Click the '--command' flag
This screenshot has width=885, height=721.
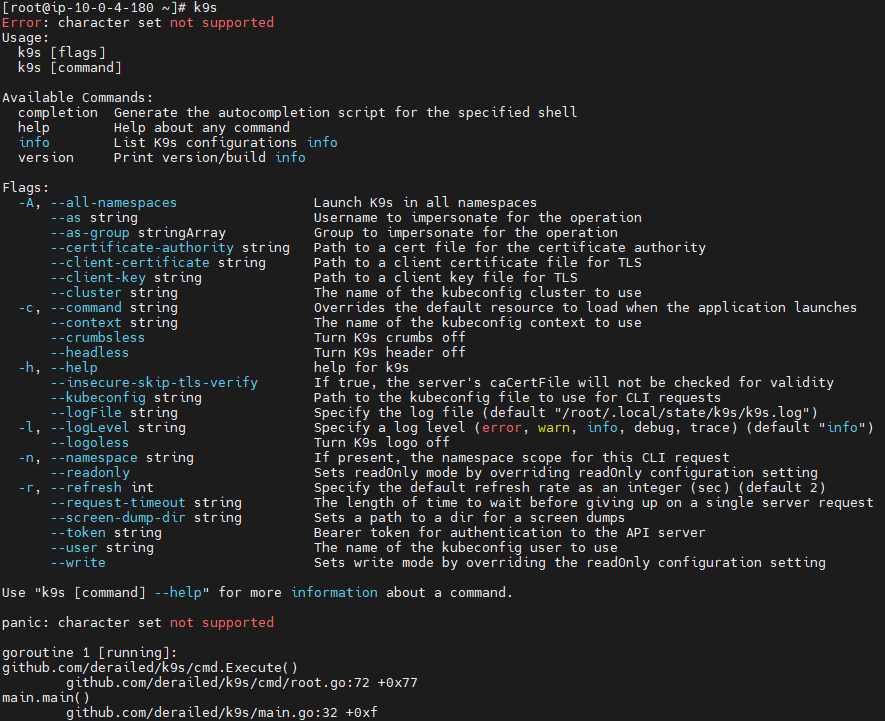tap(86, 308)
